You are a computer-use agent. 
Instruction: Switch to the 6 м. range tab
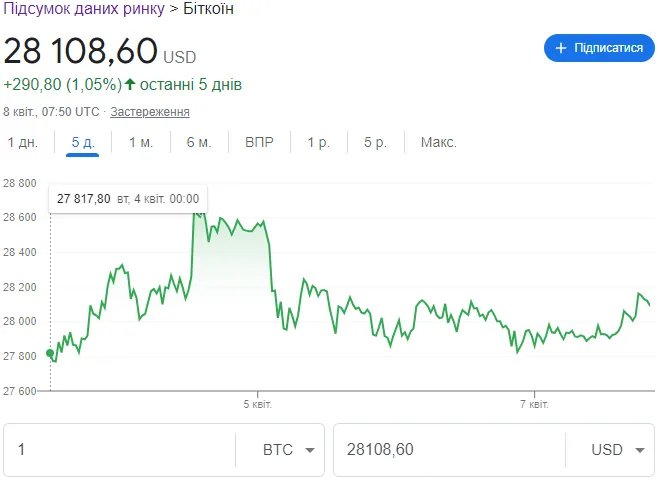(199, 142)
